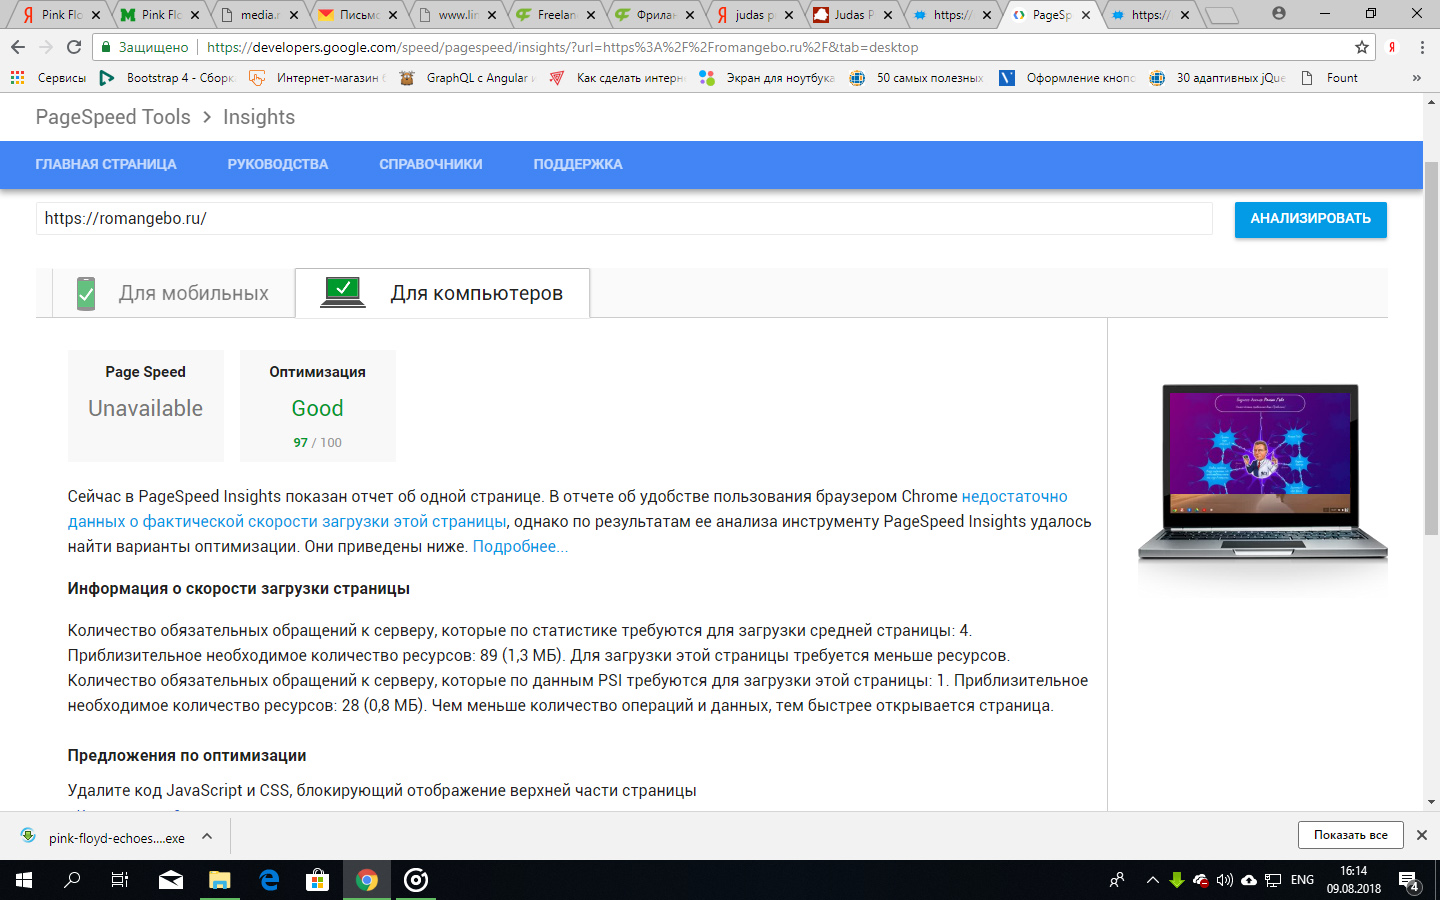Expand options for pink-floyd-echoes download
Image resolution: width=1440 pixels, height=900 pixels.
click(x=207, y=836)
